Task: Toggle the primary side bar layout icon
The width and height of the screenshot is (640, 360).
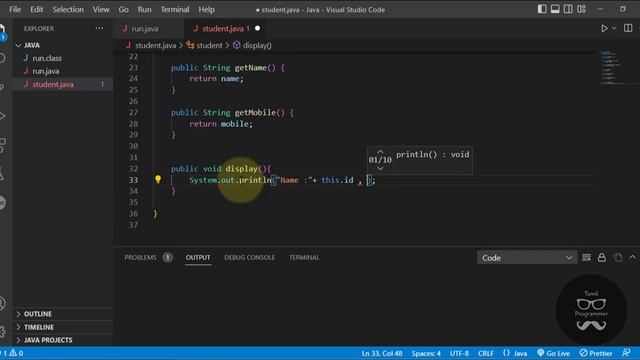Action: [542, 9]
